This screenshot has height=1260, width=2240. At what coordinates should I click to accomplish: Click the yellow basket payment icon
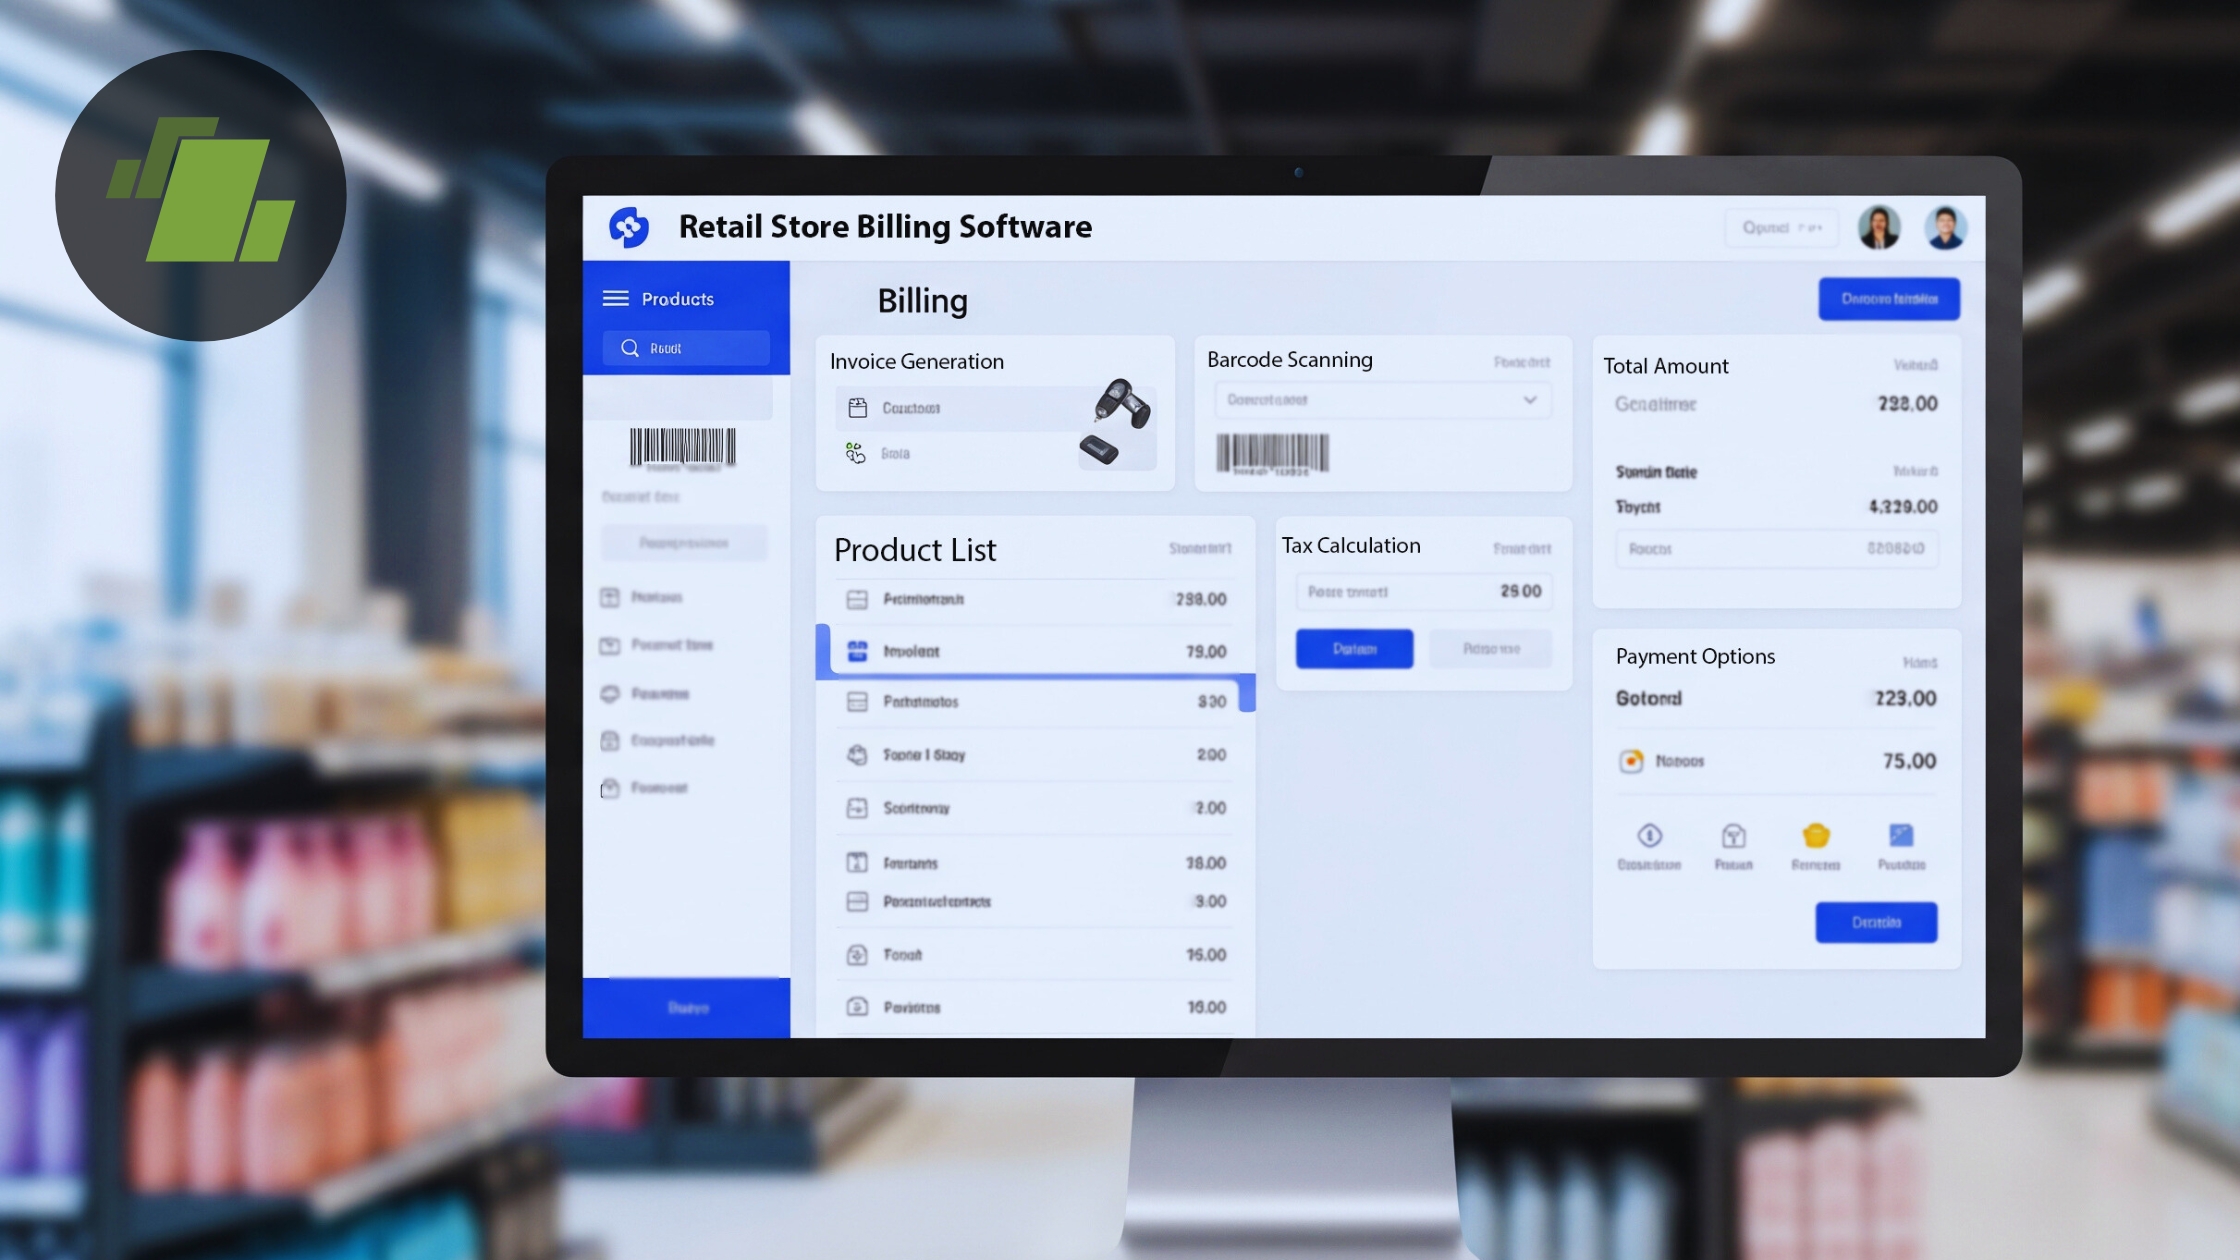coord(1815,836)
